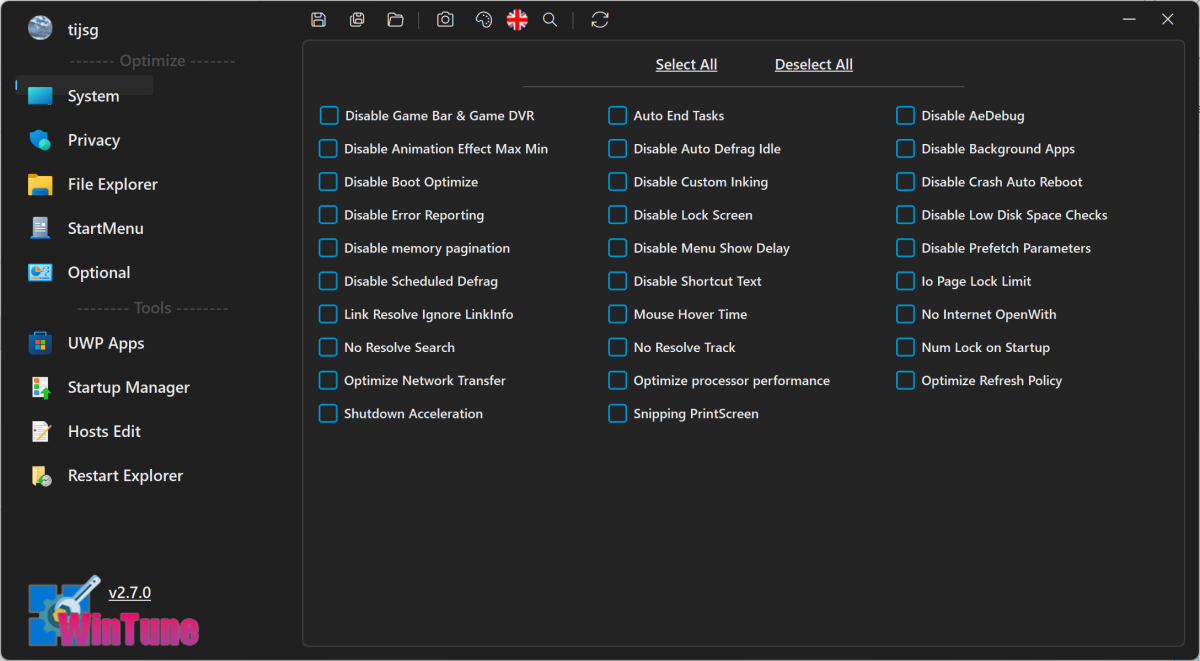This screenshot has width=1200, height=661.
Task: Open the theme palette icon
Action: tap(484, 20)
